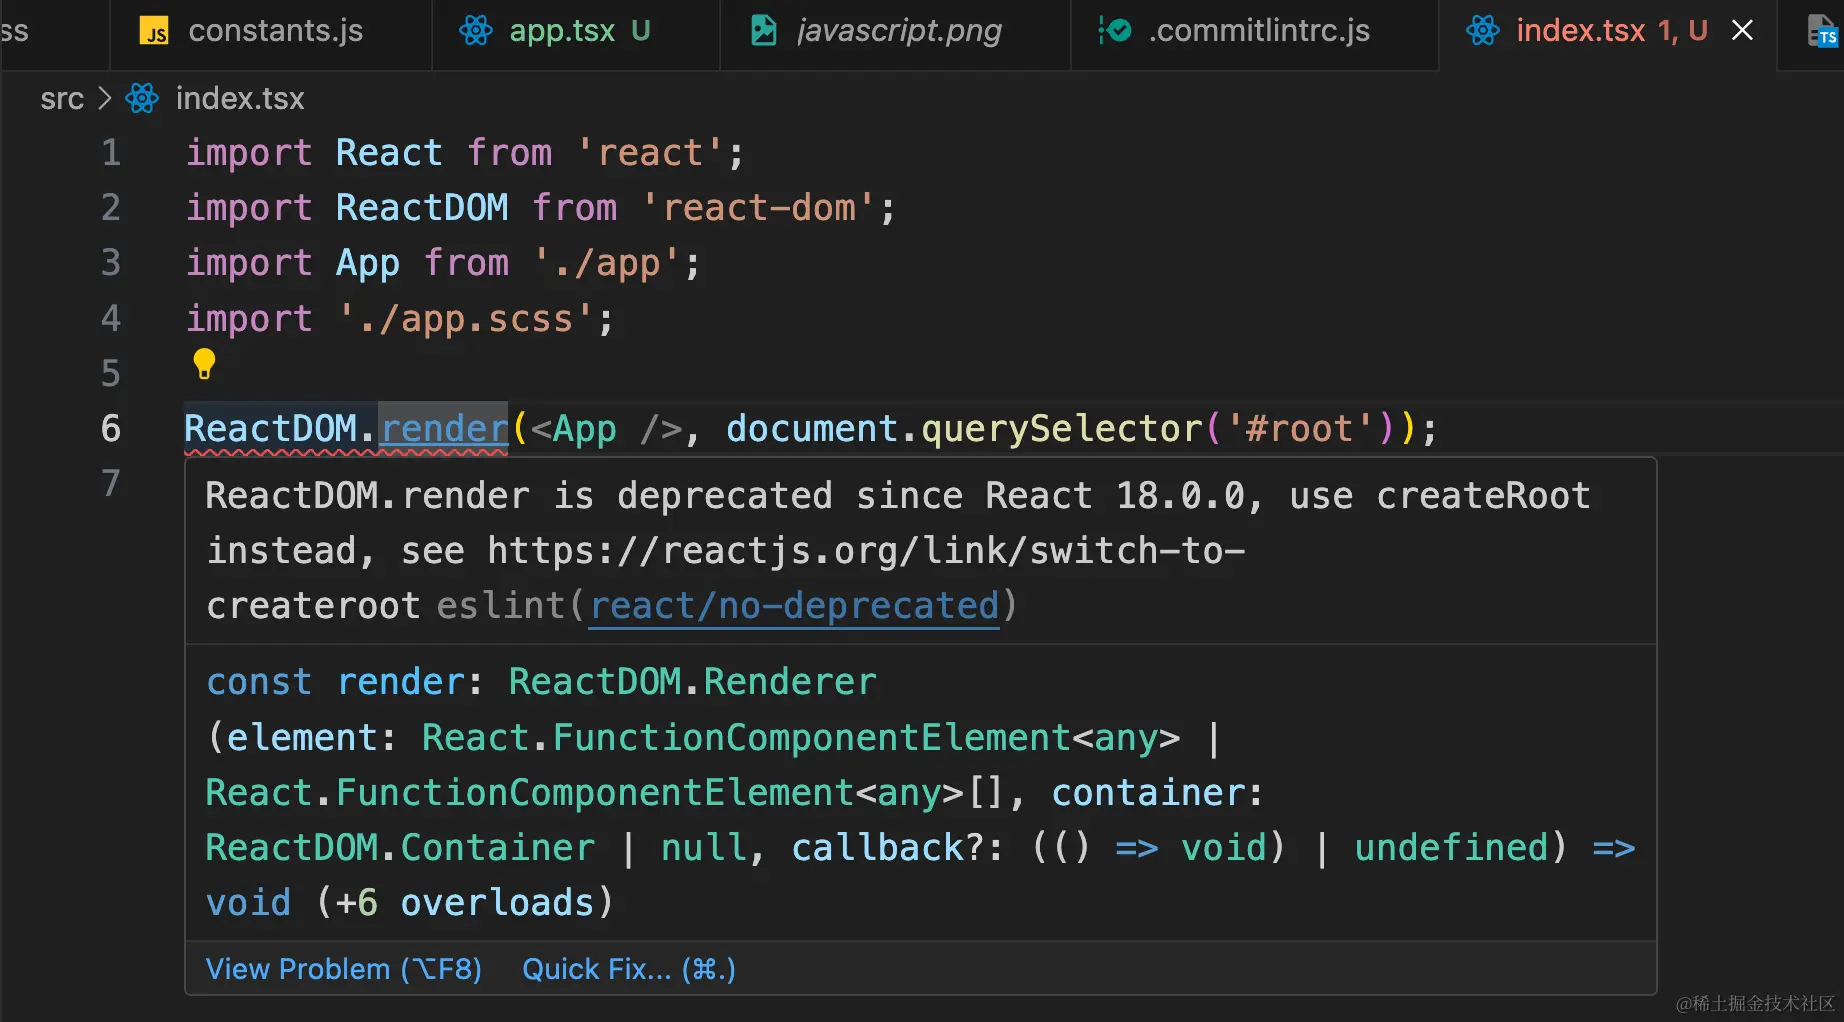The height and width of the screenshot is (1022, 1844).
Task: Click the TS file icon on the rightmost tab
Action: (1822, 31)
